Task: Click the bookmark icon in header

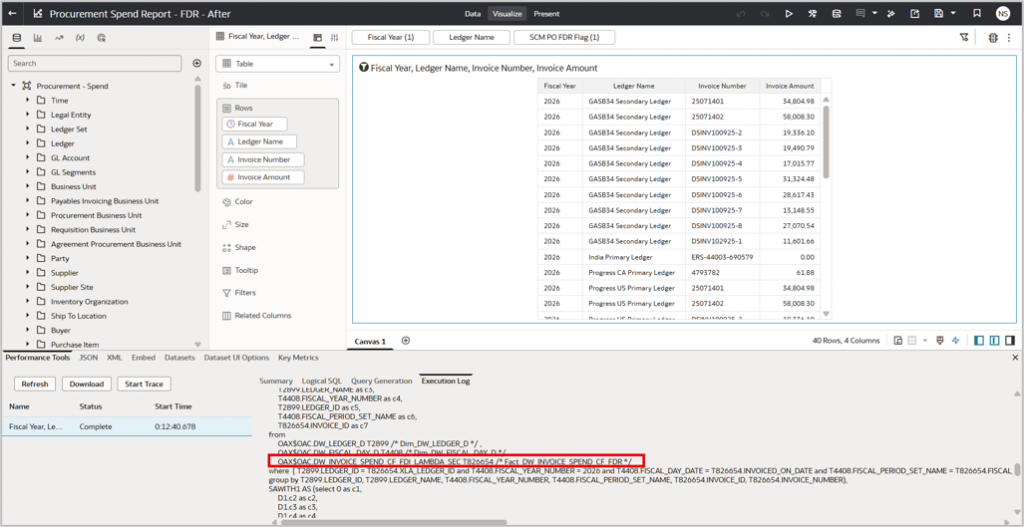Action: 977,13
